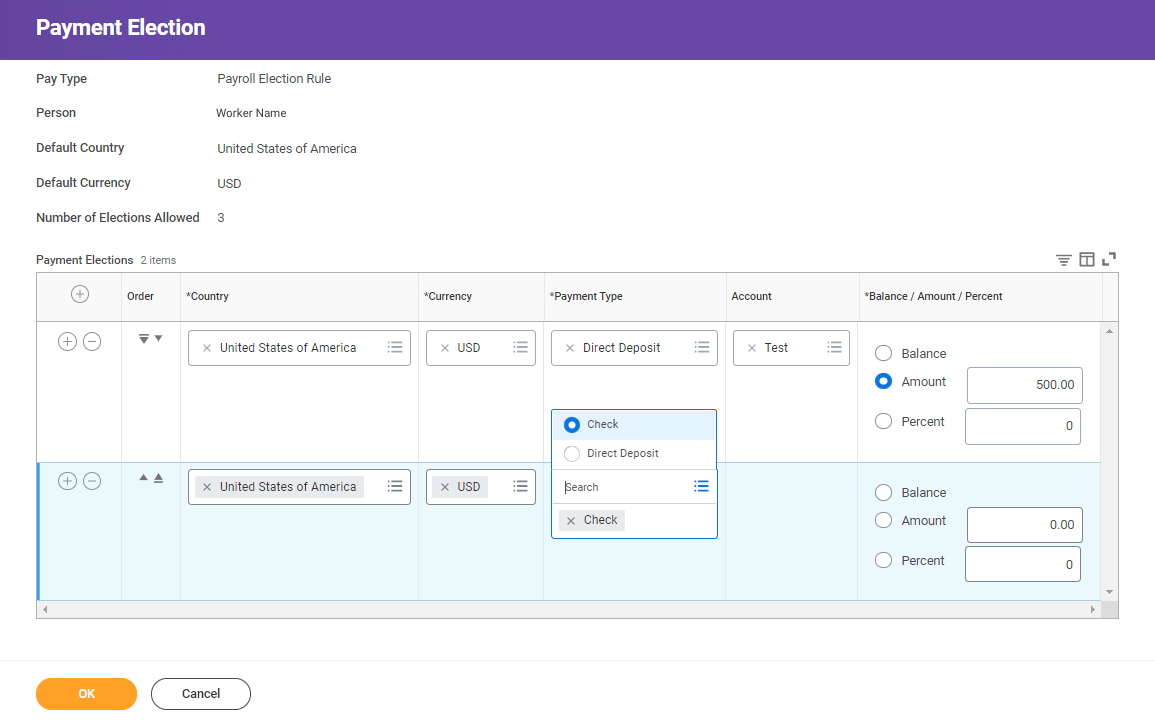The height and width of the screenshot is (726, 1155).
Task: Click the OK button
Action: (86, 693)
